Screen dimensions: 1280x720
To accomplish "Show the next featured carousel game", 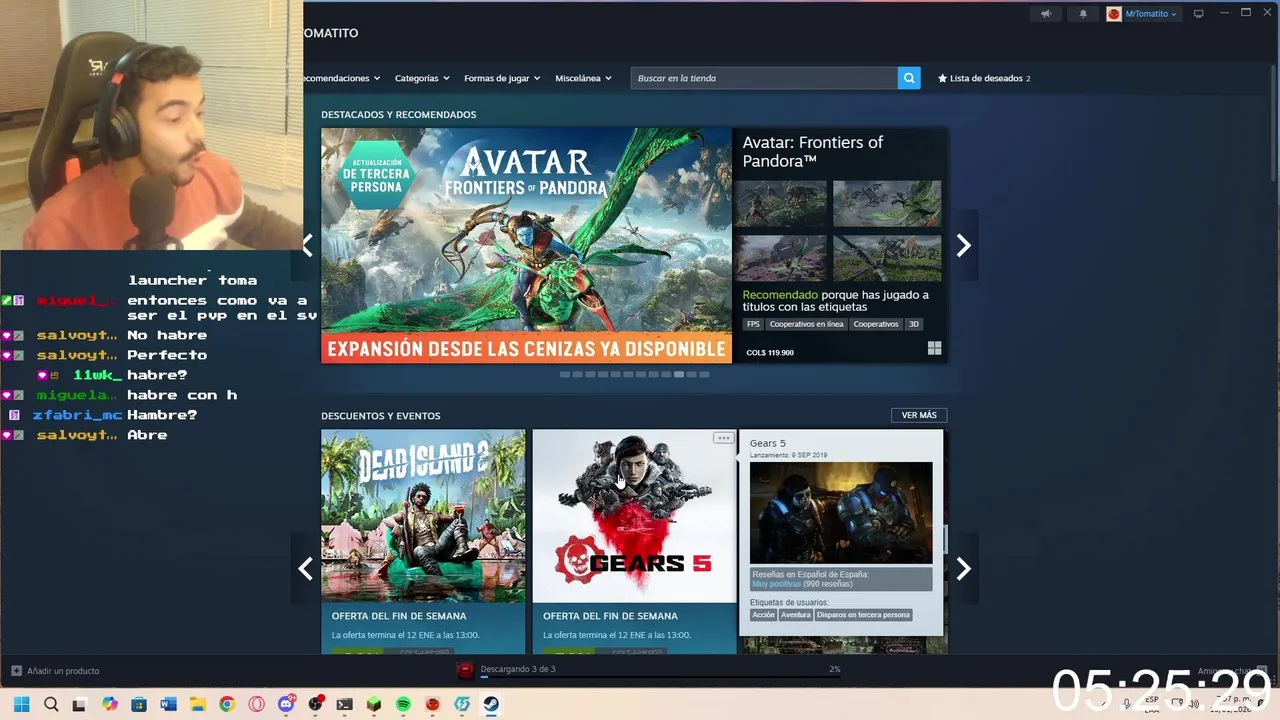I will coord(963,246).
